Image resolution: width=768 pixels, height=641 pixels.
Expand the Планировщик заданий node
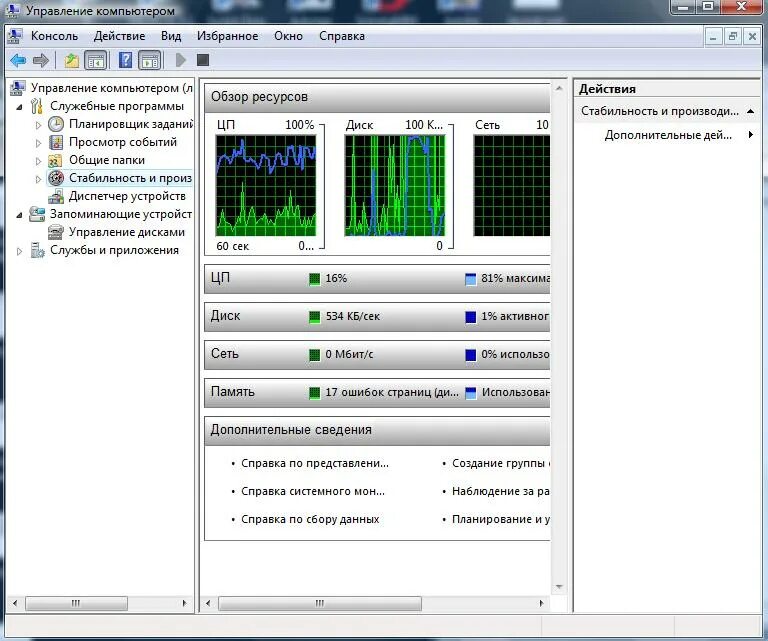click(38, 125)
